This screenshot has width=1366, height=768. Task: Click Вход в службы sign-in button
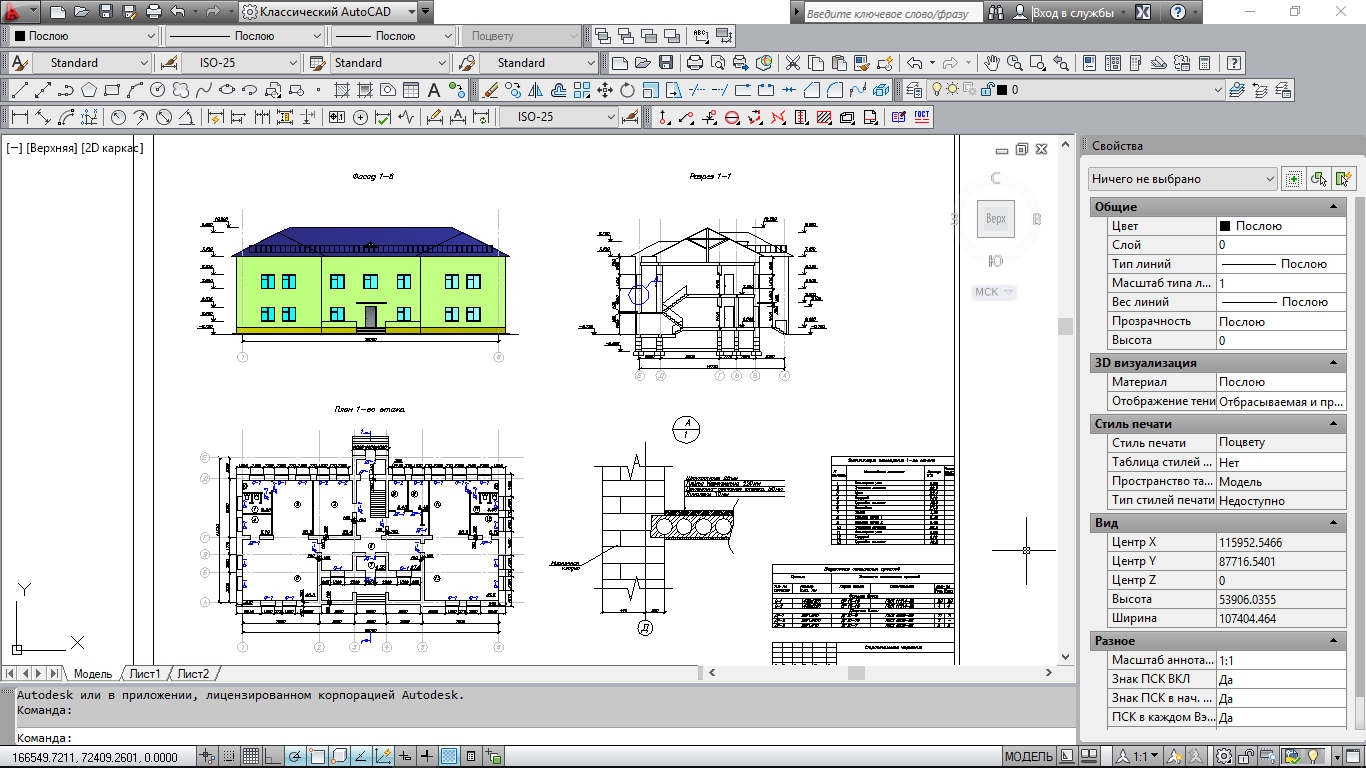[1072, 13]
